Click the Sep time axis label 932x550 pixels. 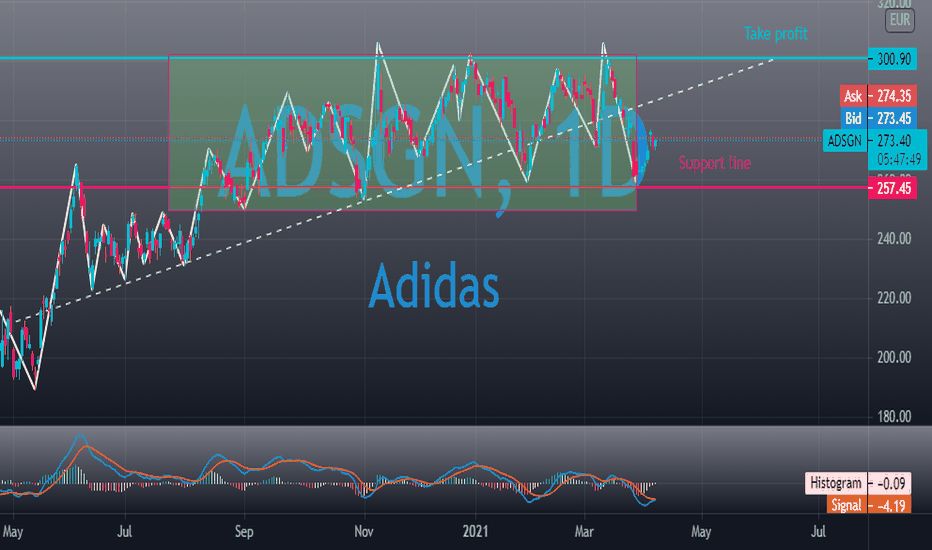(x=244, y=532)
